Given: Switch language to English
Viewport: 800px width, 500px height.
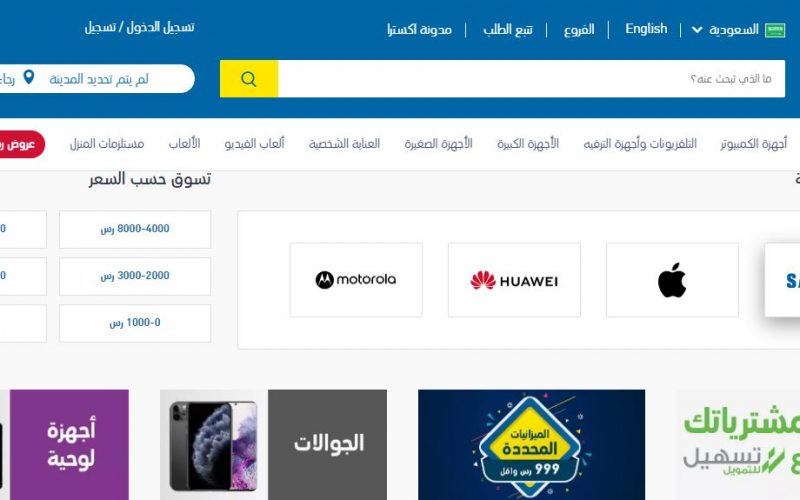Looking at the screenshot, I should click(646, 29).
